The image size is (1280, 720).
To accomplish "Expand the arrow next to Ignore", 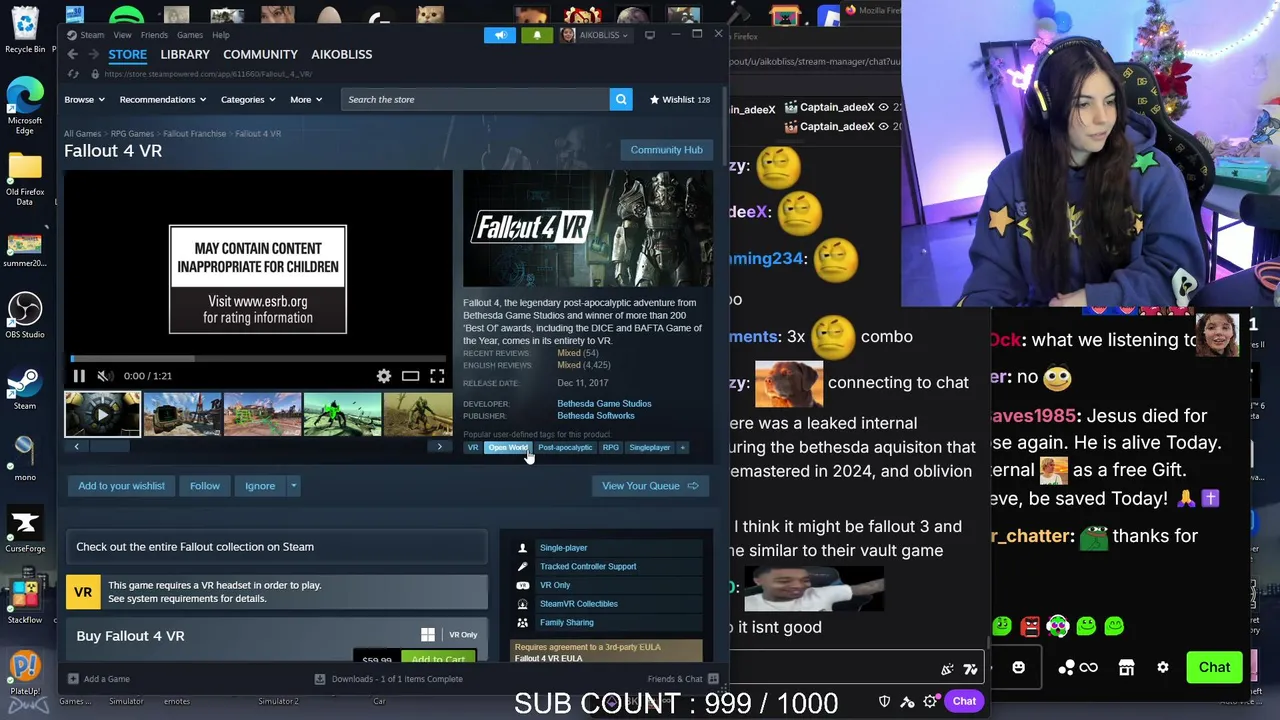I will click(293, 486).
